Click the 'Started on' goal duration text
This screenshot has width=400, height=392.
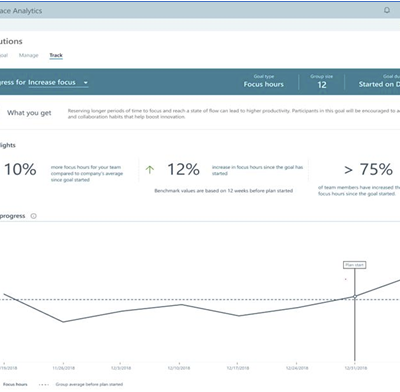pyautogui.click(x=379, y=84)
